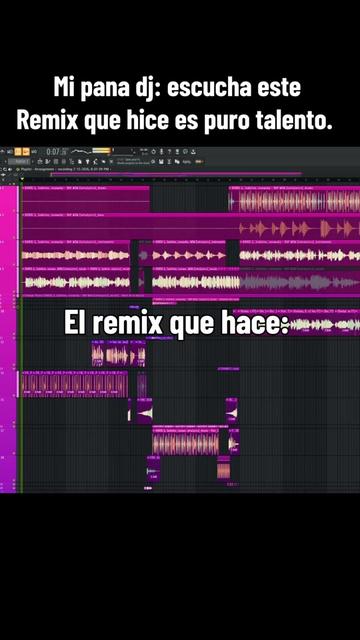Select the clip right of 'El remix que hace:' text

[x=296, y=322]
